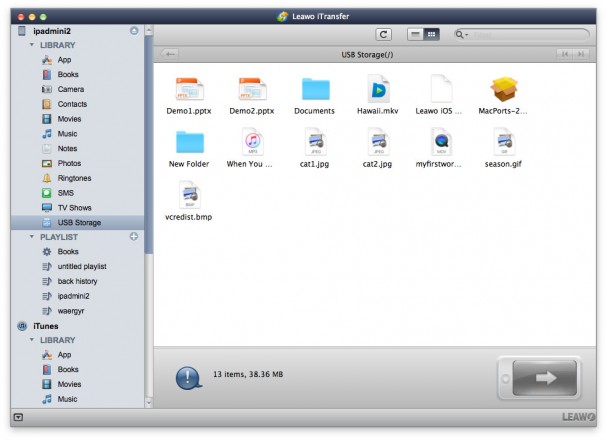The width and height of the screenshot is (607, 440).
Task: Eject the ipadmini2 device
Action: click(x=134, y=31)
